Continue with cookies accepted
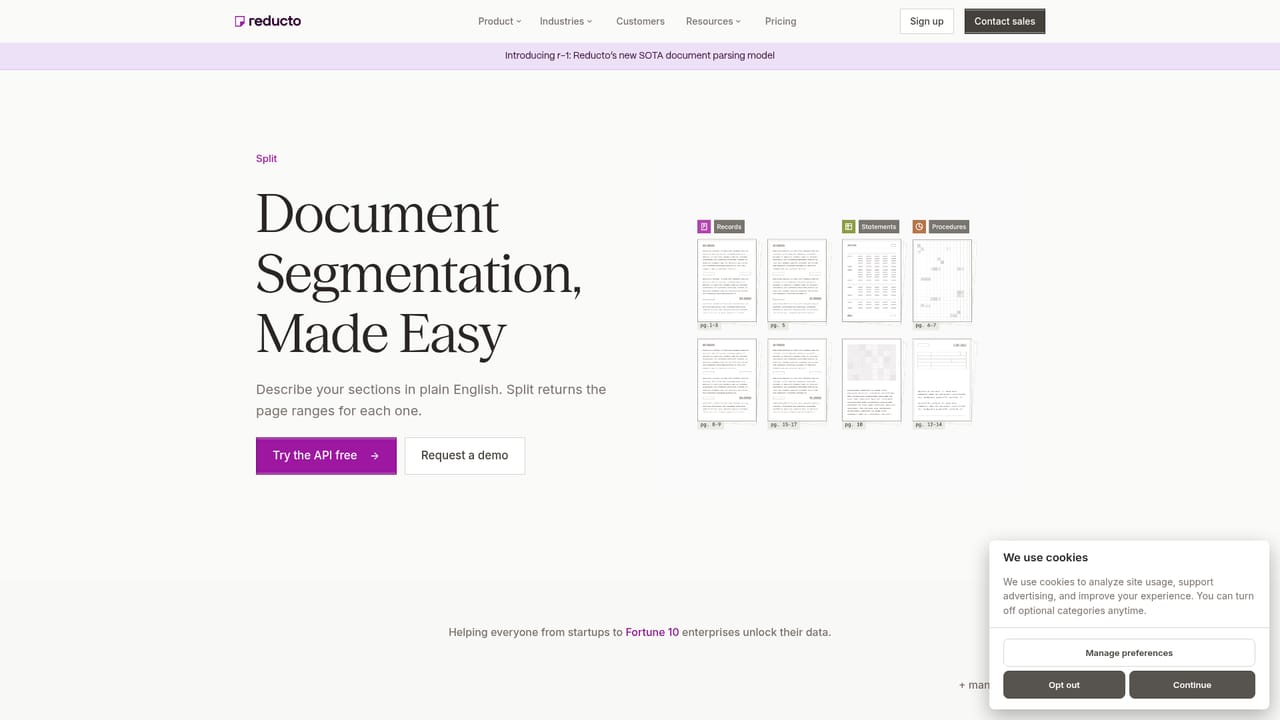The width and height of the screenshot is (1280, 720). (x=1192, y=685)
